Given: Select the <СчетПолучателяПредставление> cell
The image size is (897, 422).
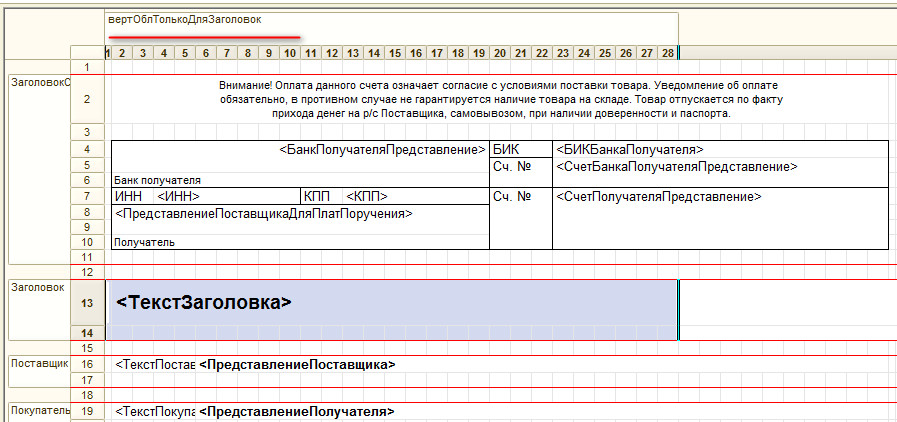Looking at the screenshot, I should click(x=658, y=197).
